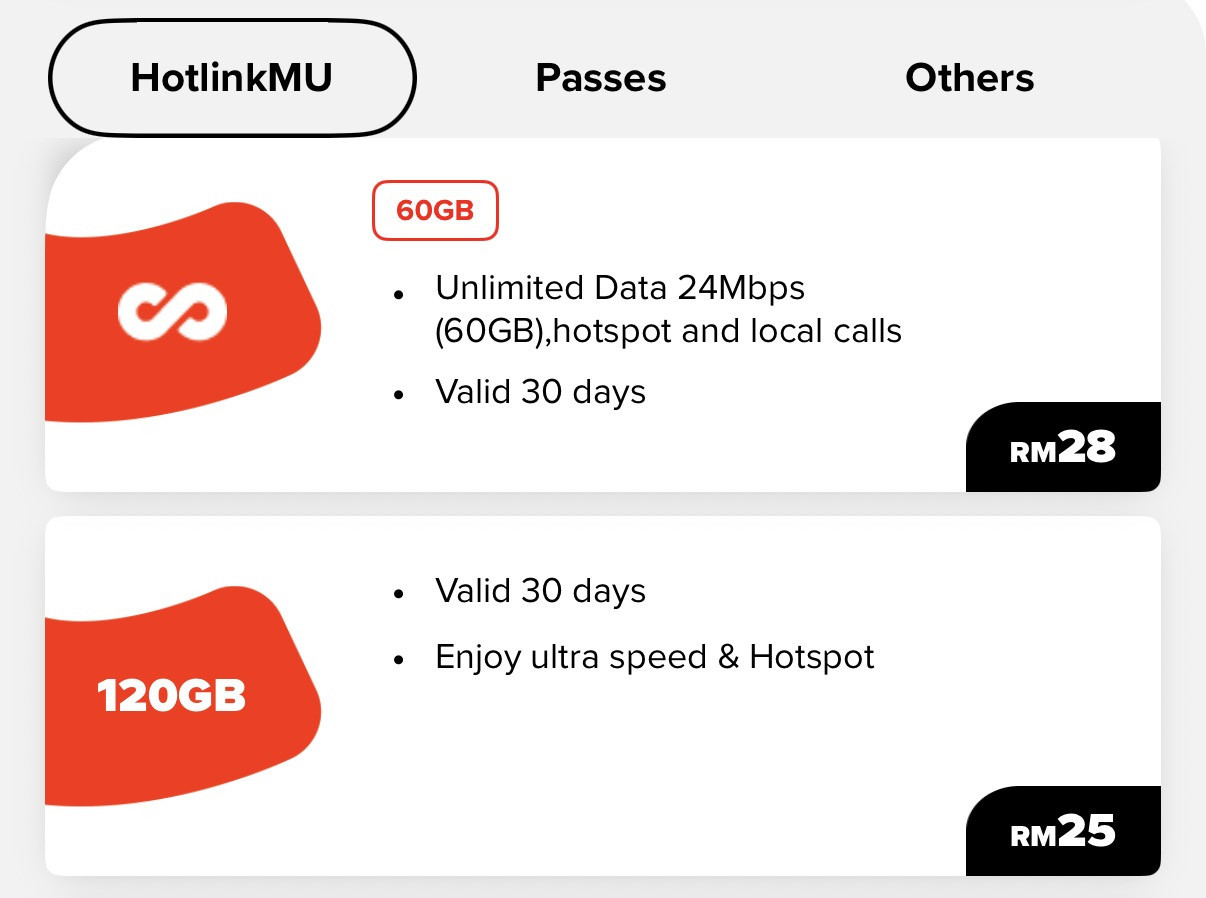Tap the 120GB red label
This screenshot has height=898, width=1206.
(x=171, y=697)
